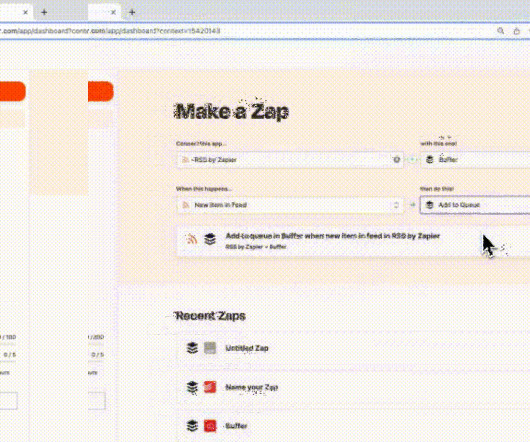This screenshot has height=442, width=530.
Task: Click the Buffer icon in the Untitled Zap row
Action: click(192, 348)
